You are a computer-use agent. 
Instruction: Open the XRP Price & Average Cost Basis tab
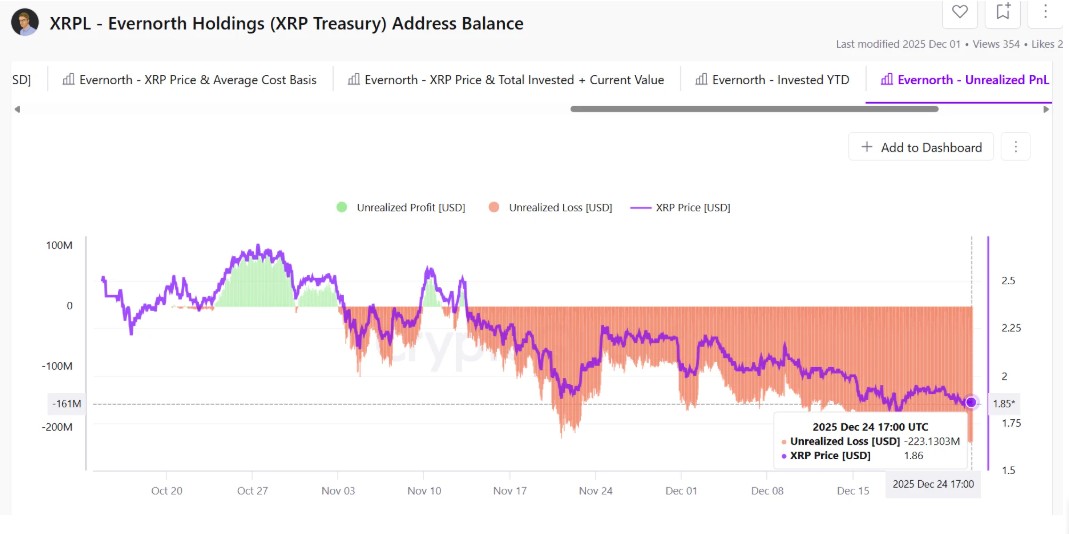click(189, 80)
